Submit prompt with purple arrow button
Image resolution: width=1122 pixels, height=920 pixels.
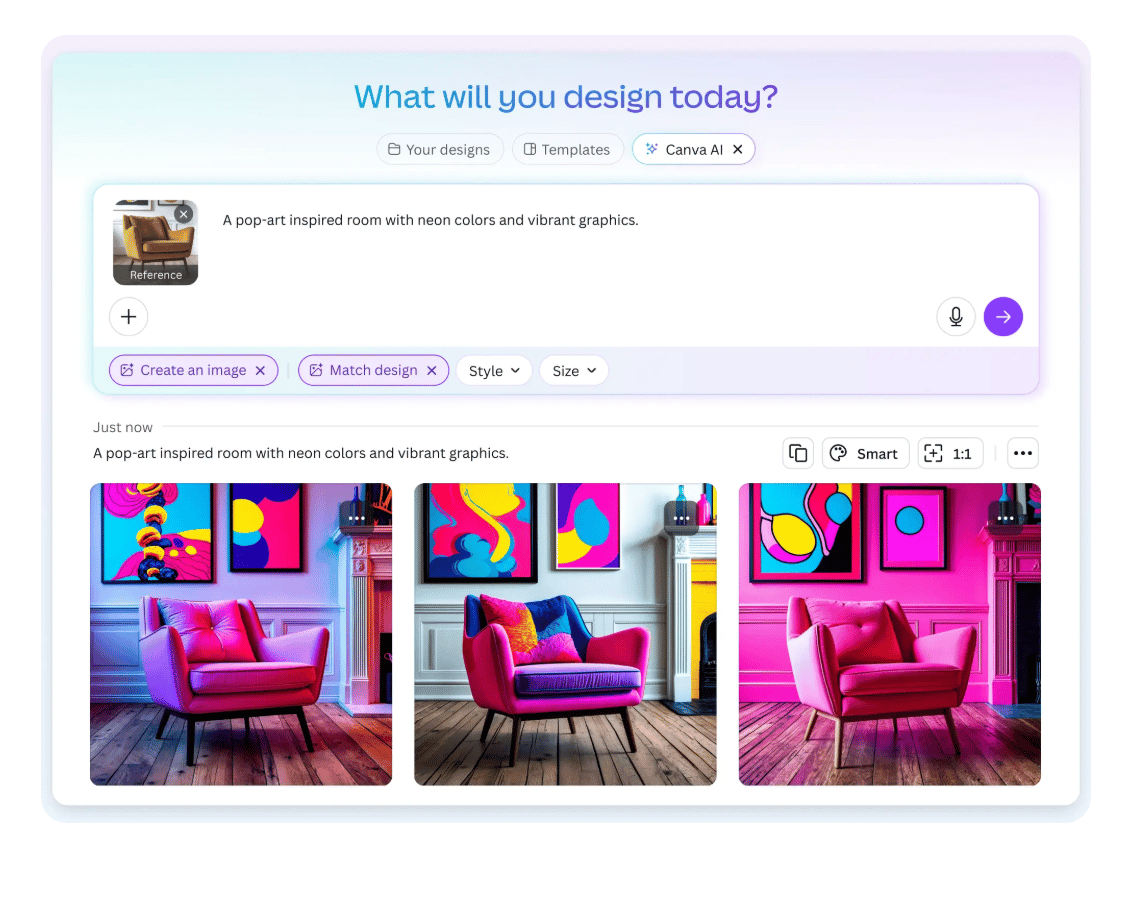click(1003, 317)
